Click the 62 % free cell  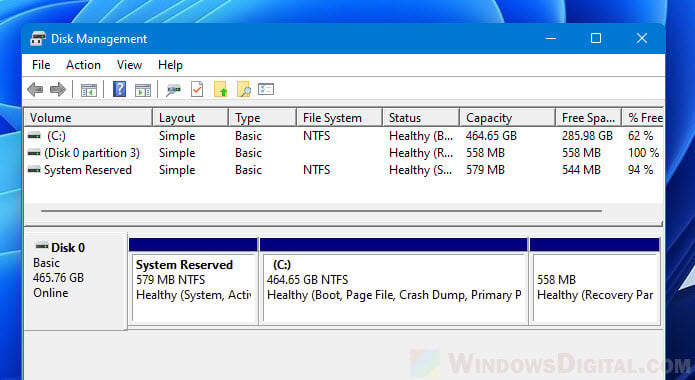(x=640, y=136)
